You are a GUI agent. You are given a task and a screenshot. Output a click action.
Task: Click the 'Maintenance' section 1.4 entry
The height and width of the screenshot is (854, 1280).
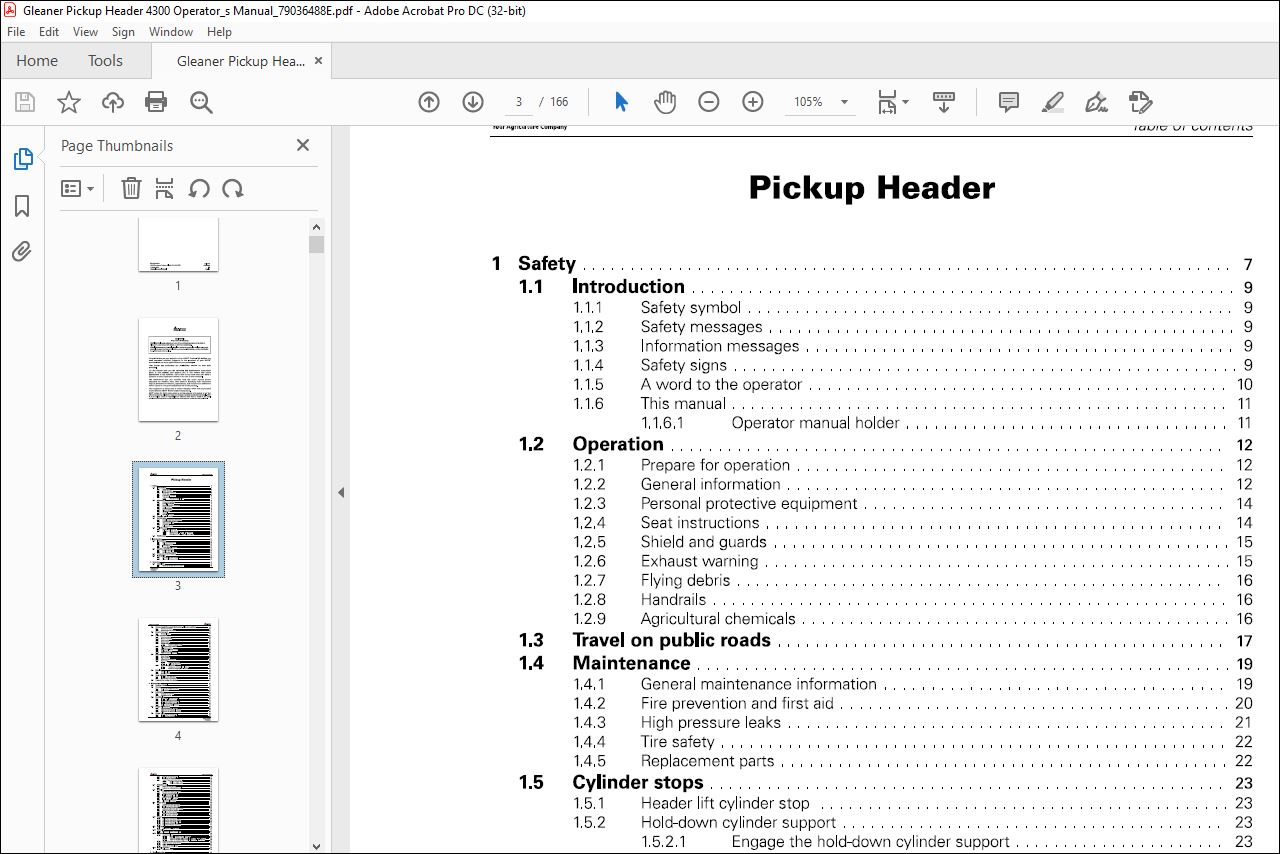[631, 663]
